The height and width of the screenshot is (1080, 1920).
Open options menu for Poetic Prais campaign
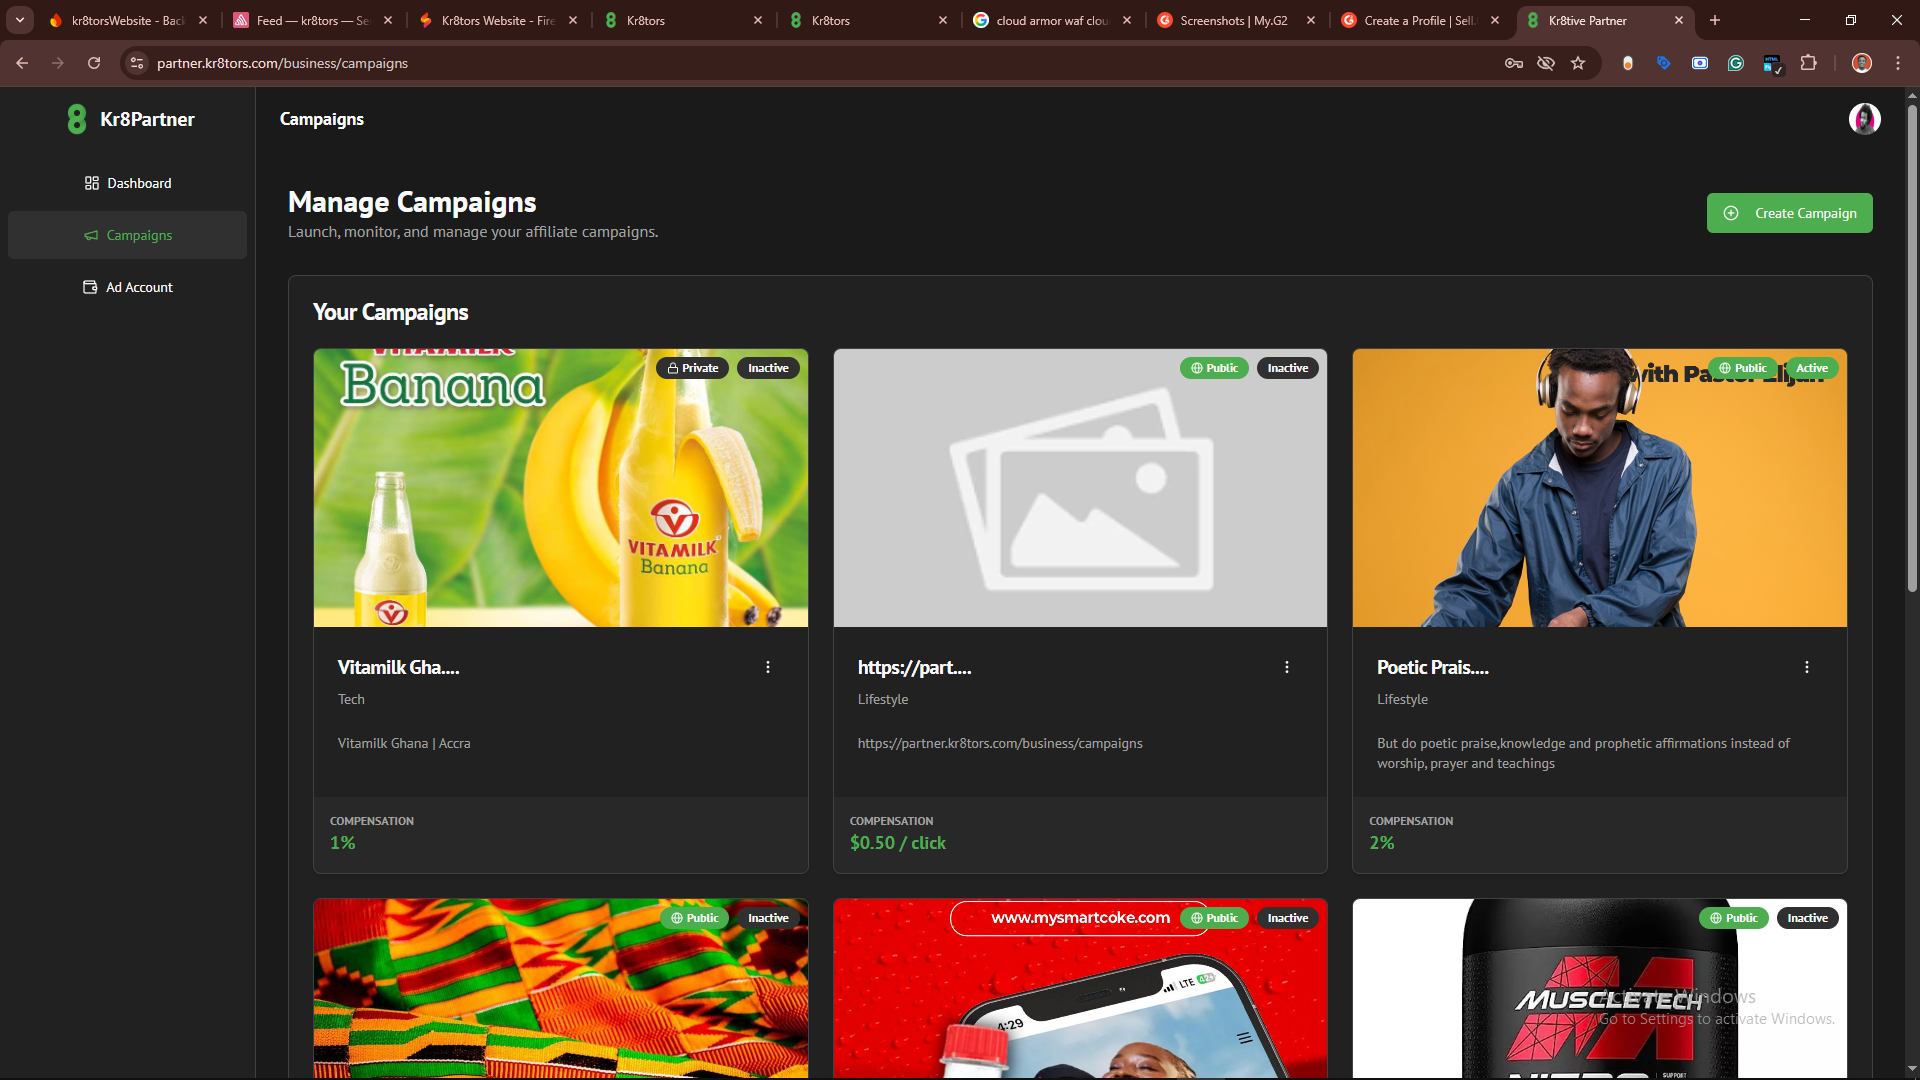[x=1806, y=667]
